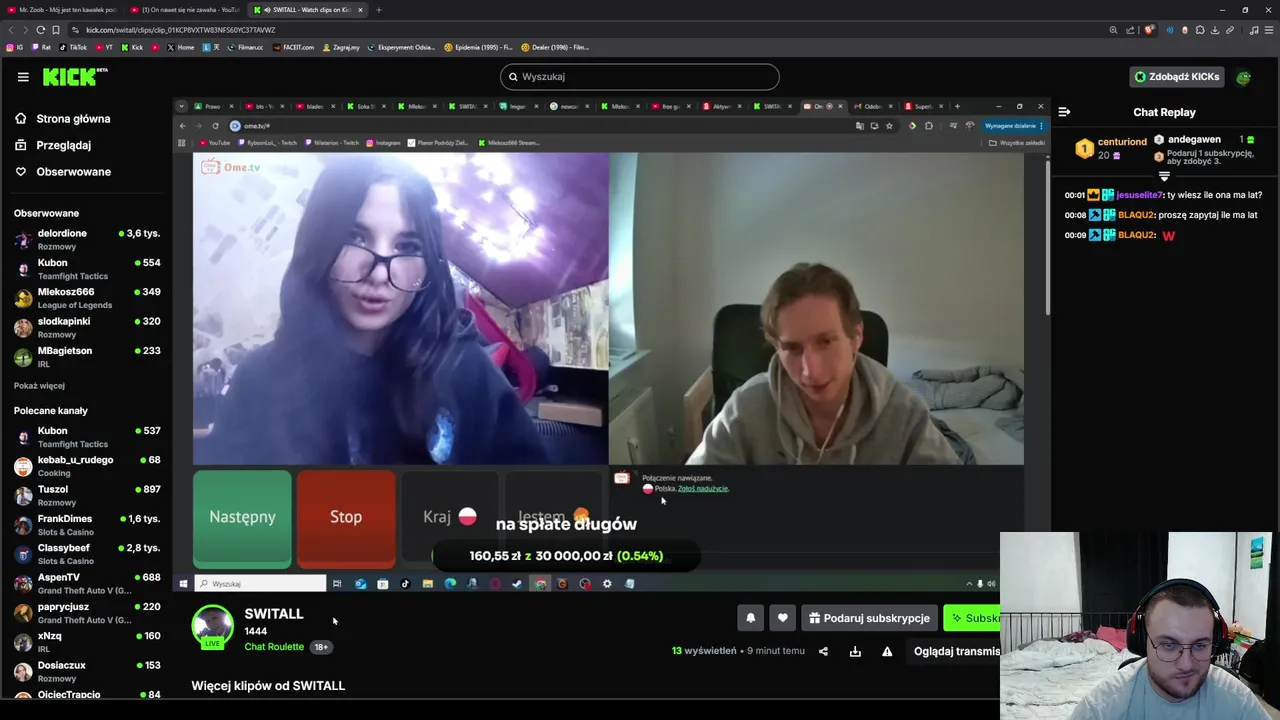Click the notification bell button
Viewport: 1280px width, 720px height.
tap(750, 618)
